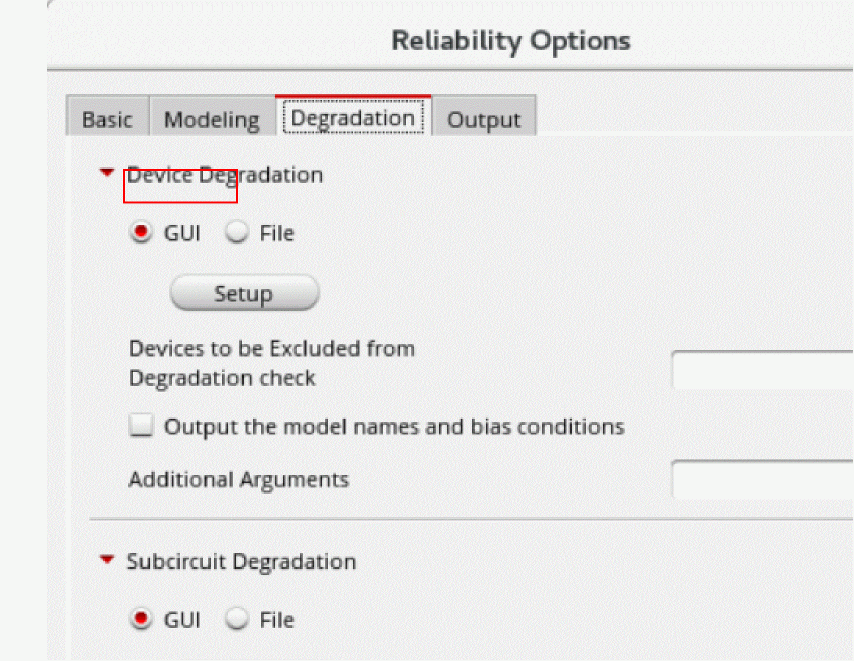
Task: Click the Additional Arguments label
Action: point(239,480)
